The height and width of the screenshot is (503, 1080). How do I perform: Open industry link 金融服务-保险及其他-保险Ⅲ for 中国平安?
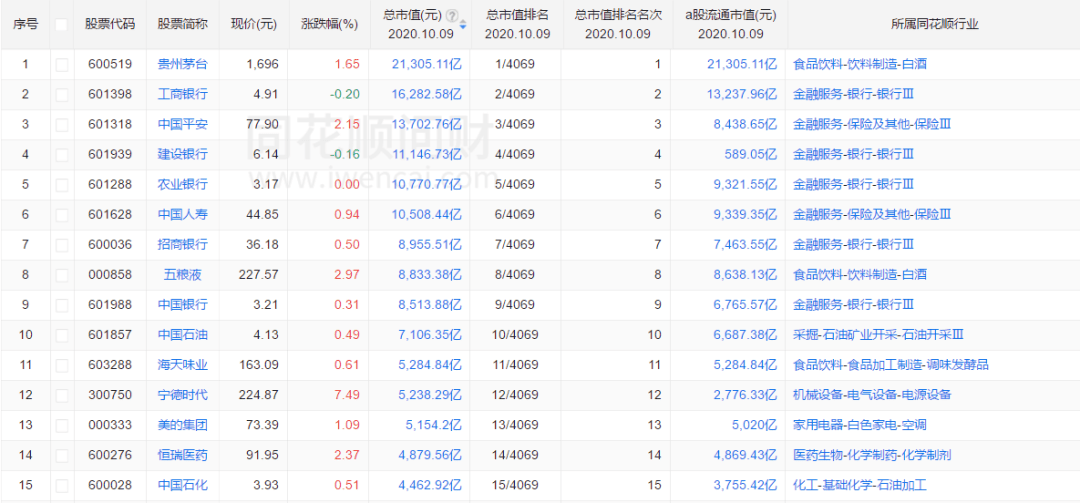coord(872,125)
